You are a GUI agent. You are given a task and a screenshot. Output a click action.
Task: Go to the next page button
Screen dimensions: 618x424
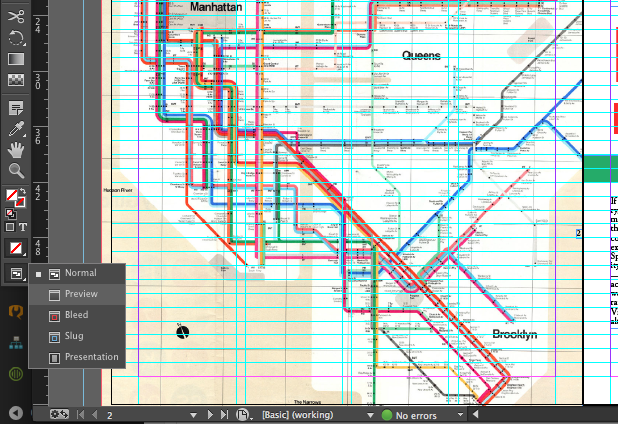click(209, 414)
